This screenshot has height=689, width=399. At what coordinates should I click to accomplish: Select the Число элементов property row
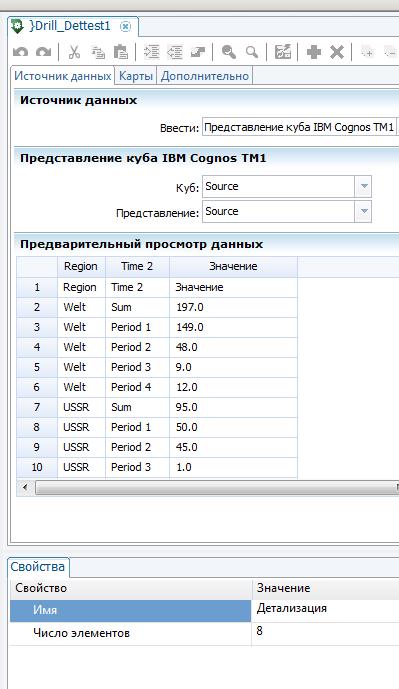131,634
